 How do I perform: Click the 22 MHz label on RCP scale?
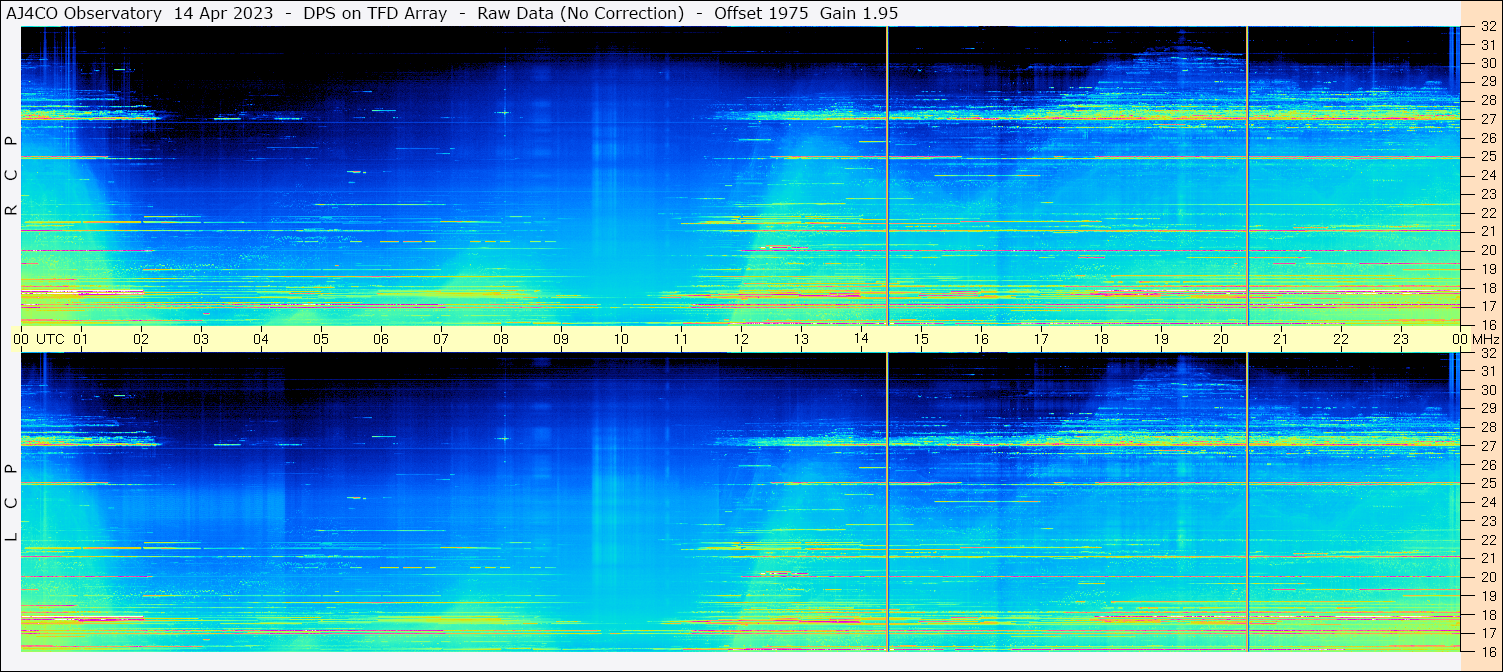click(x=1487, y=213)
